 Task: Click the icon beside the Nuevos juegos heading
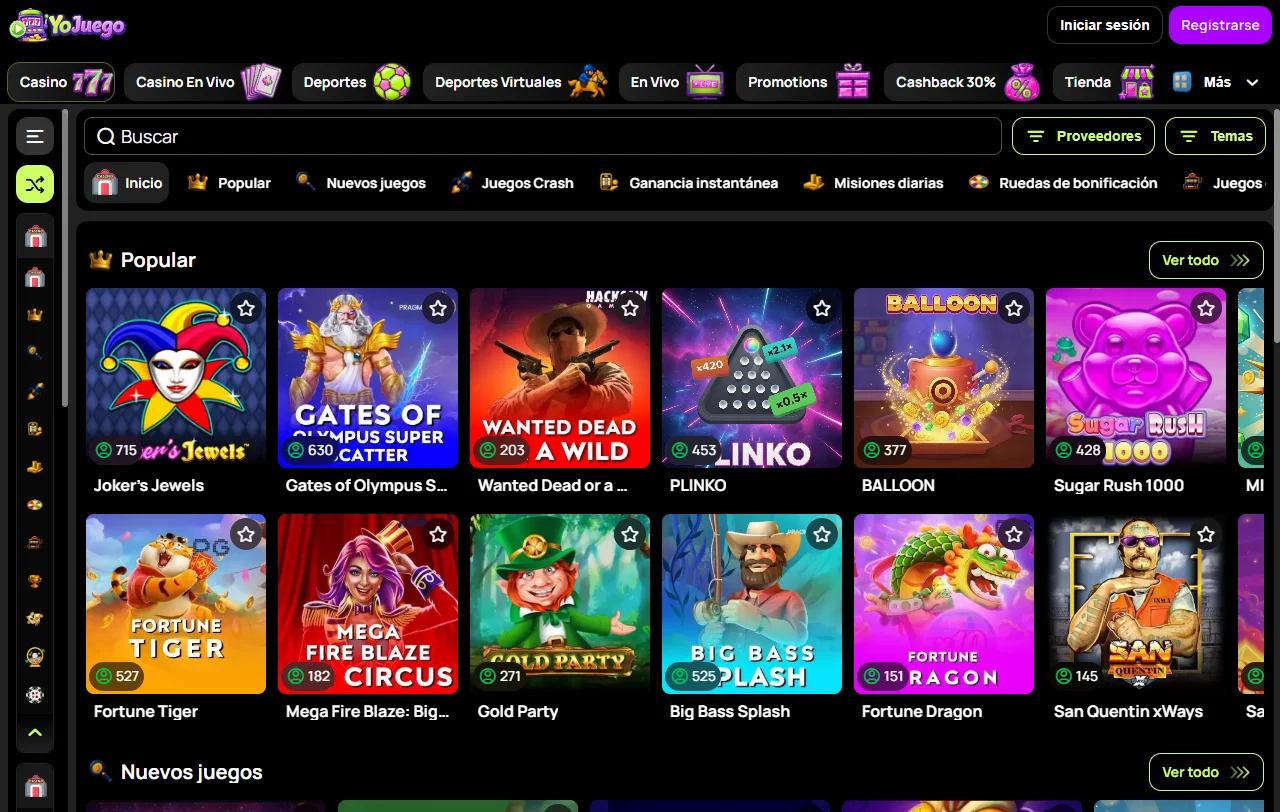(100, 771)
